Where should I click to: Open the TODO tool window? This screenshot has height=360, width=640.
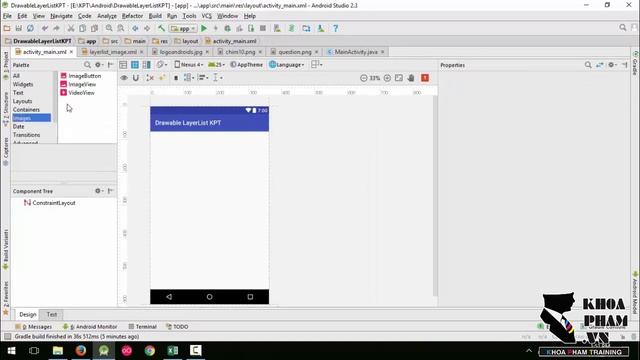[177, 327]
